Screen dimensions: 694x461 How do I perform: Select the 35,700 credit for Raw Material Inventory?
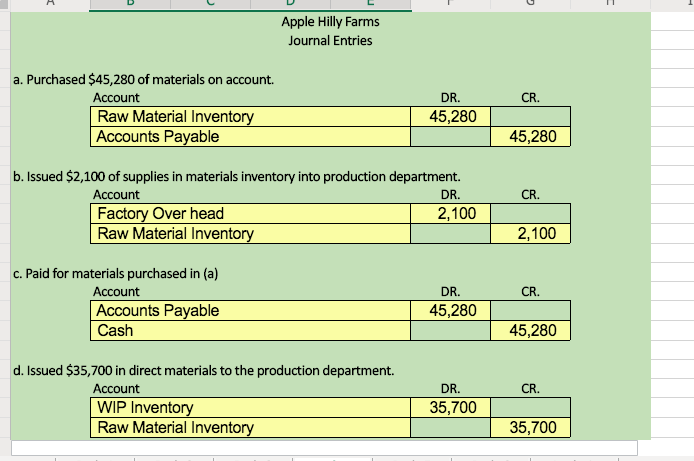531,427
